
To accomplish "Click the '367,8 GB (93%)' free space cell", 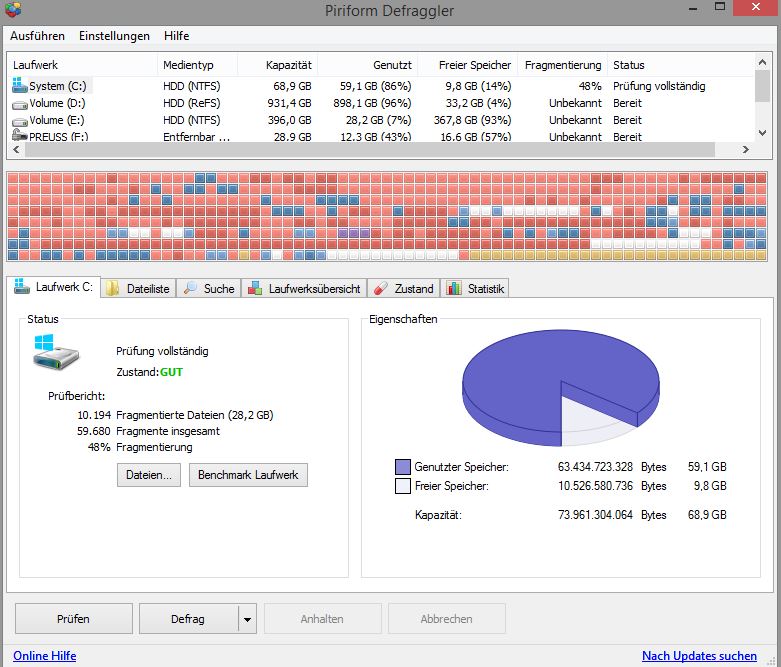I will click(x=472, y=120).
